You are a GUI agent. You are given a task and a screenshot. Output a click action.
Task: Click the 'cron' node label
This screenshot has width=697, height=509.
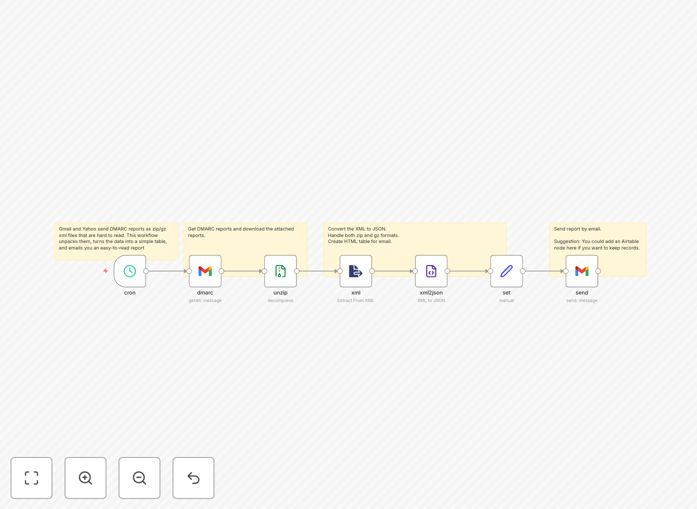tap(130, 293)
